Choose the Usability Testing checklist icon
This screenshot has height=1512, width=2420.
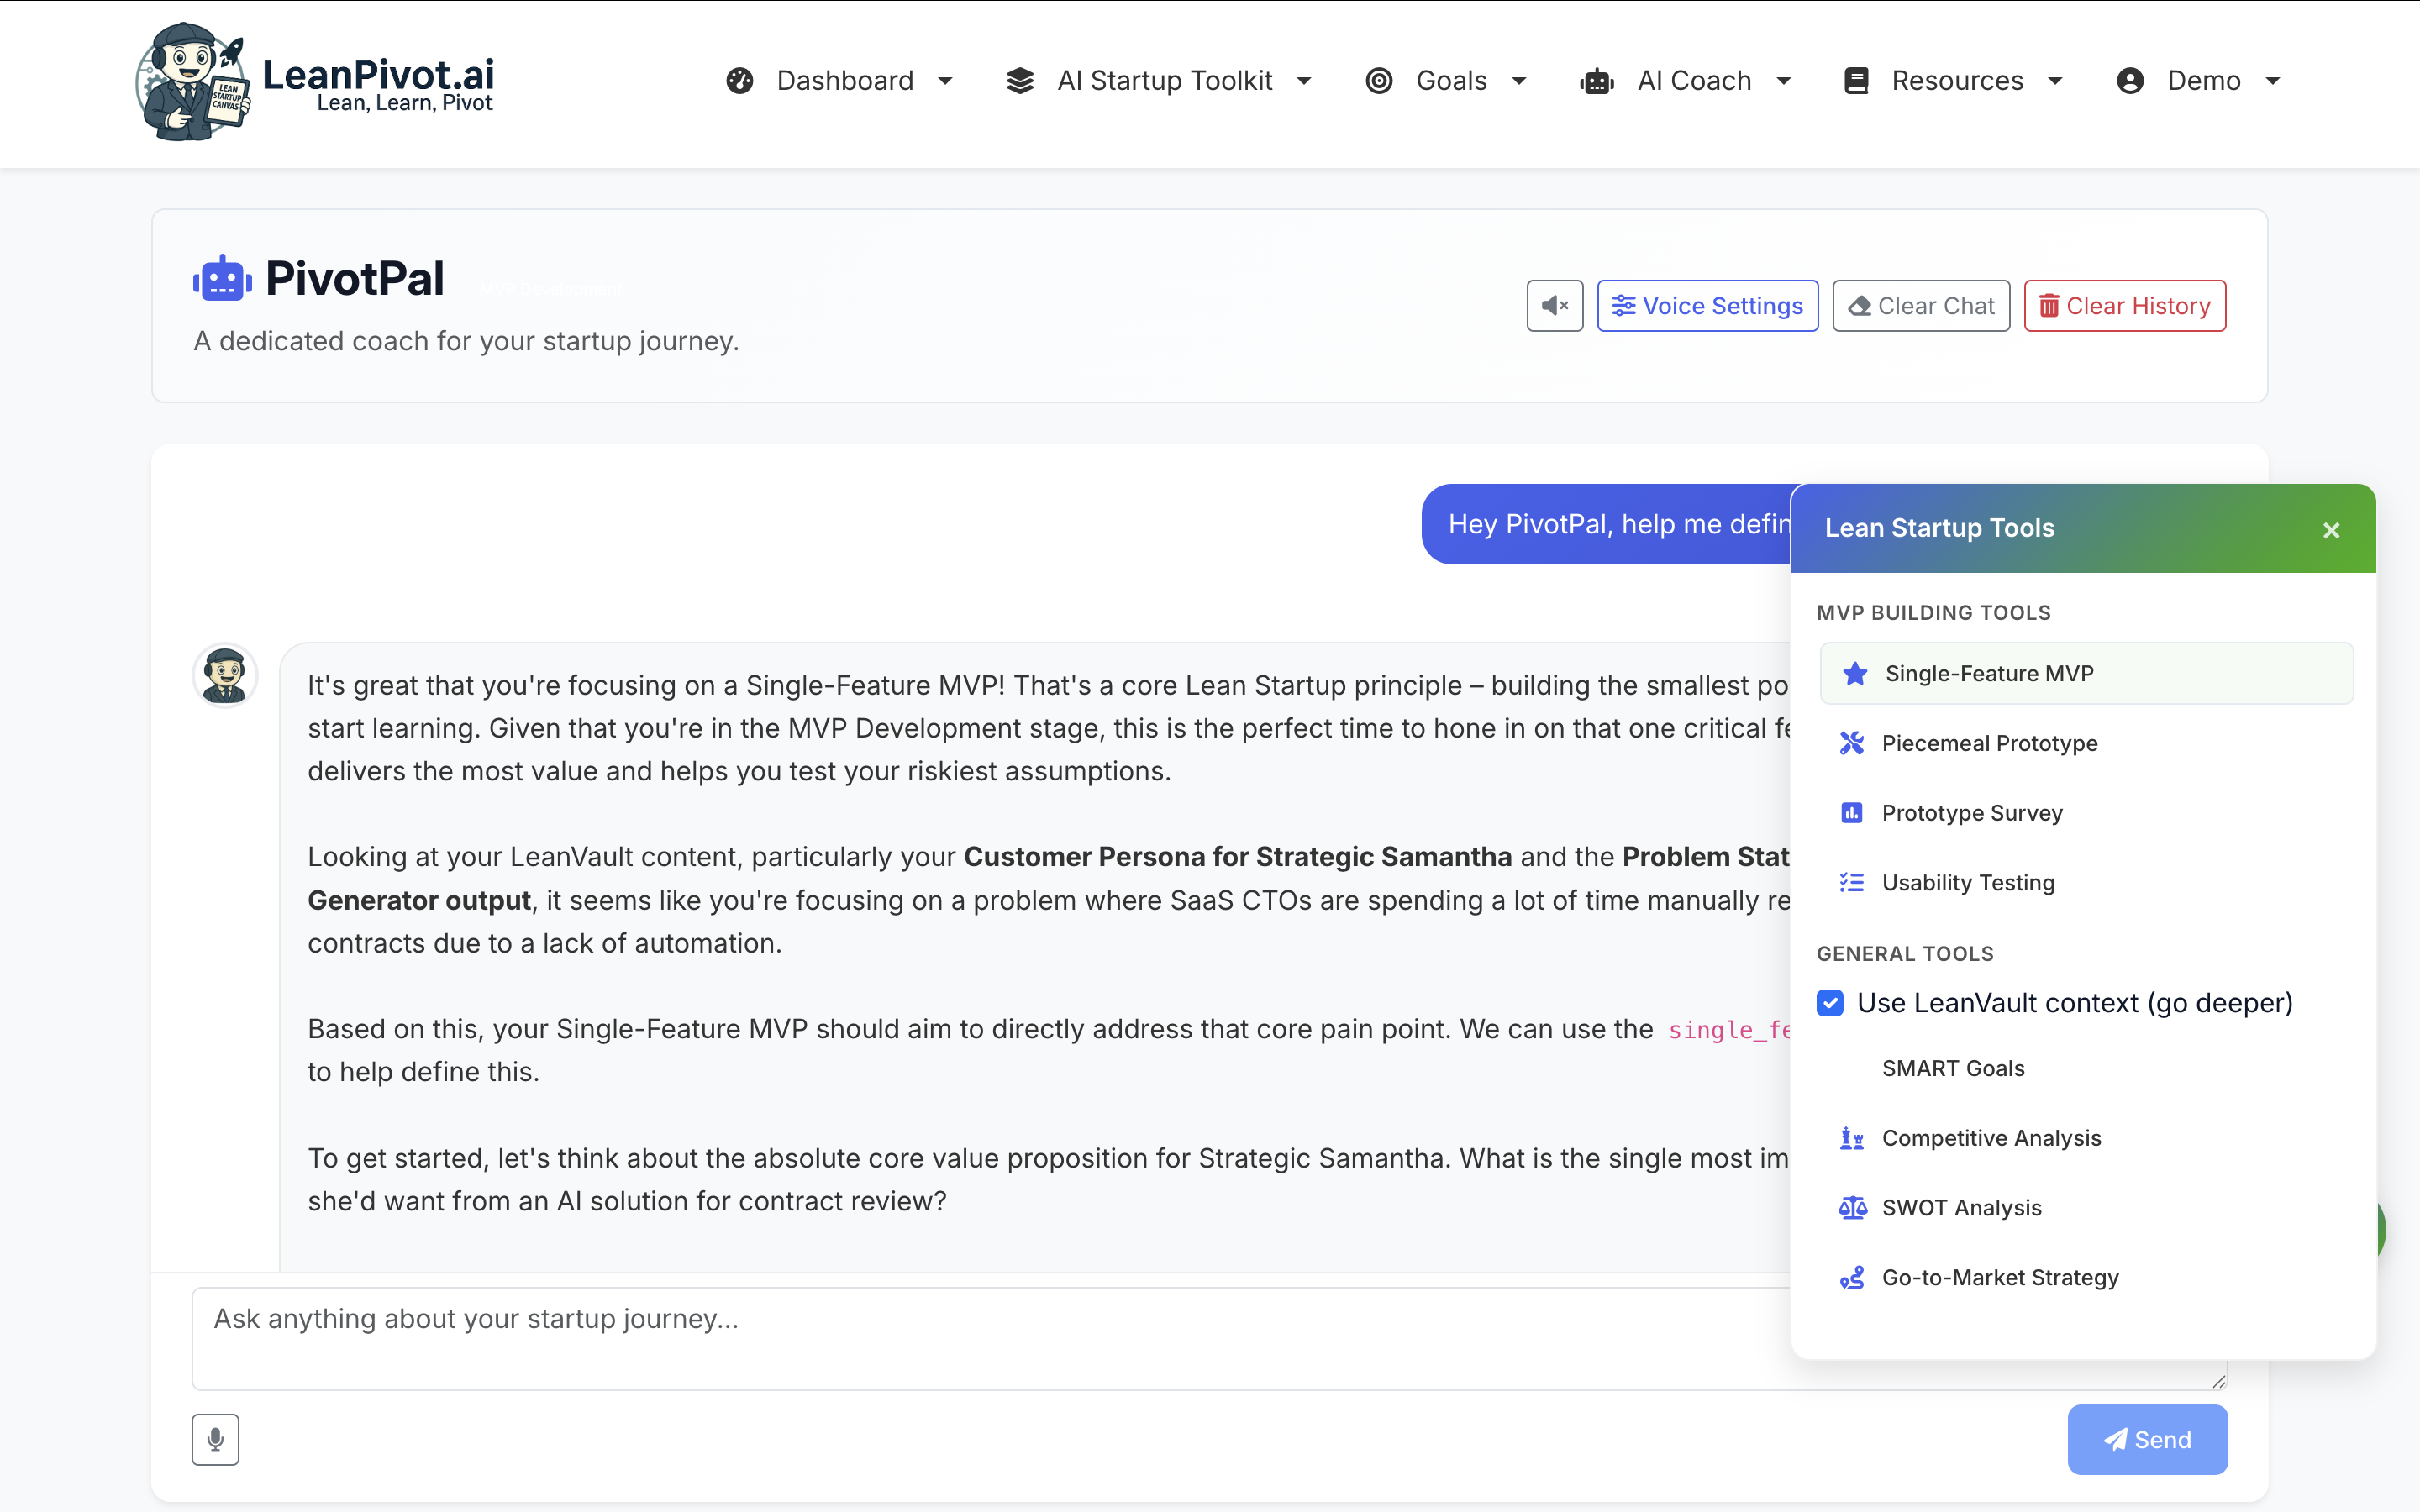1851,882
